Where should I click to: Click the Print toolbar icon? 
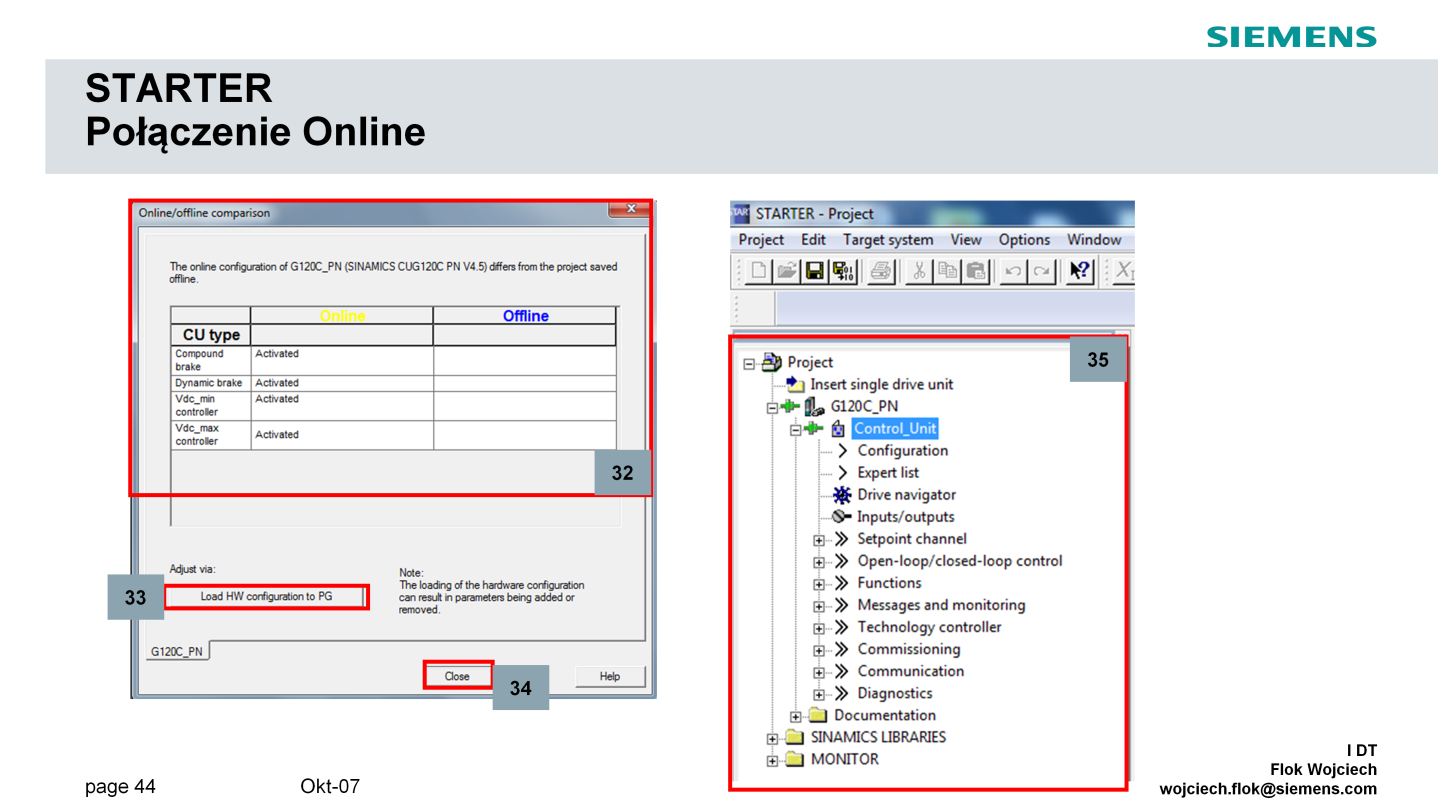coord(881,270)
